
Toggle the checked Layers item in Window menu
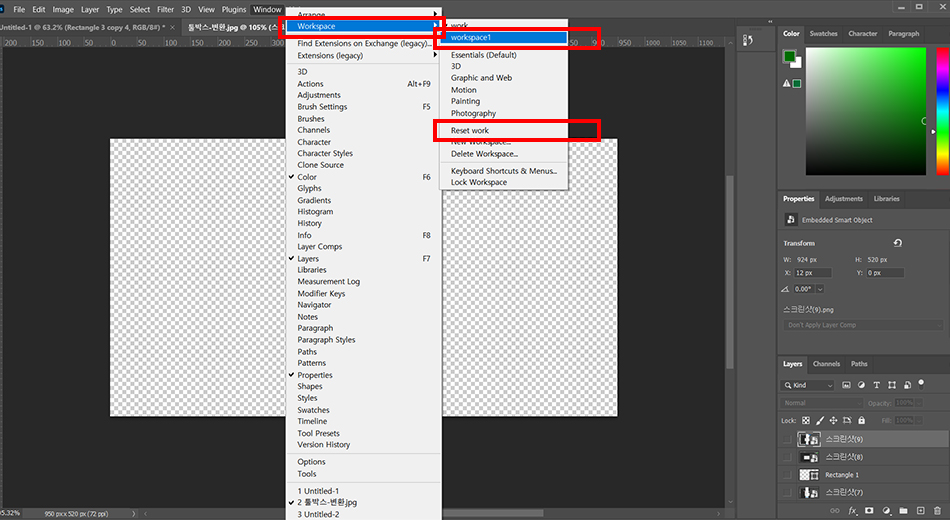(364, 258)
